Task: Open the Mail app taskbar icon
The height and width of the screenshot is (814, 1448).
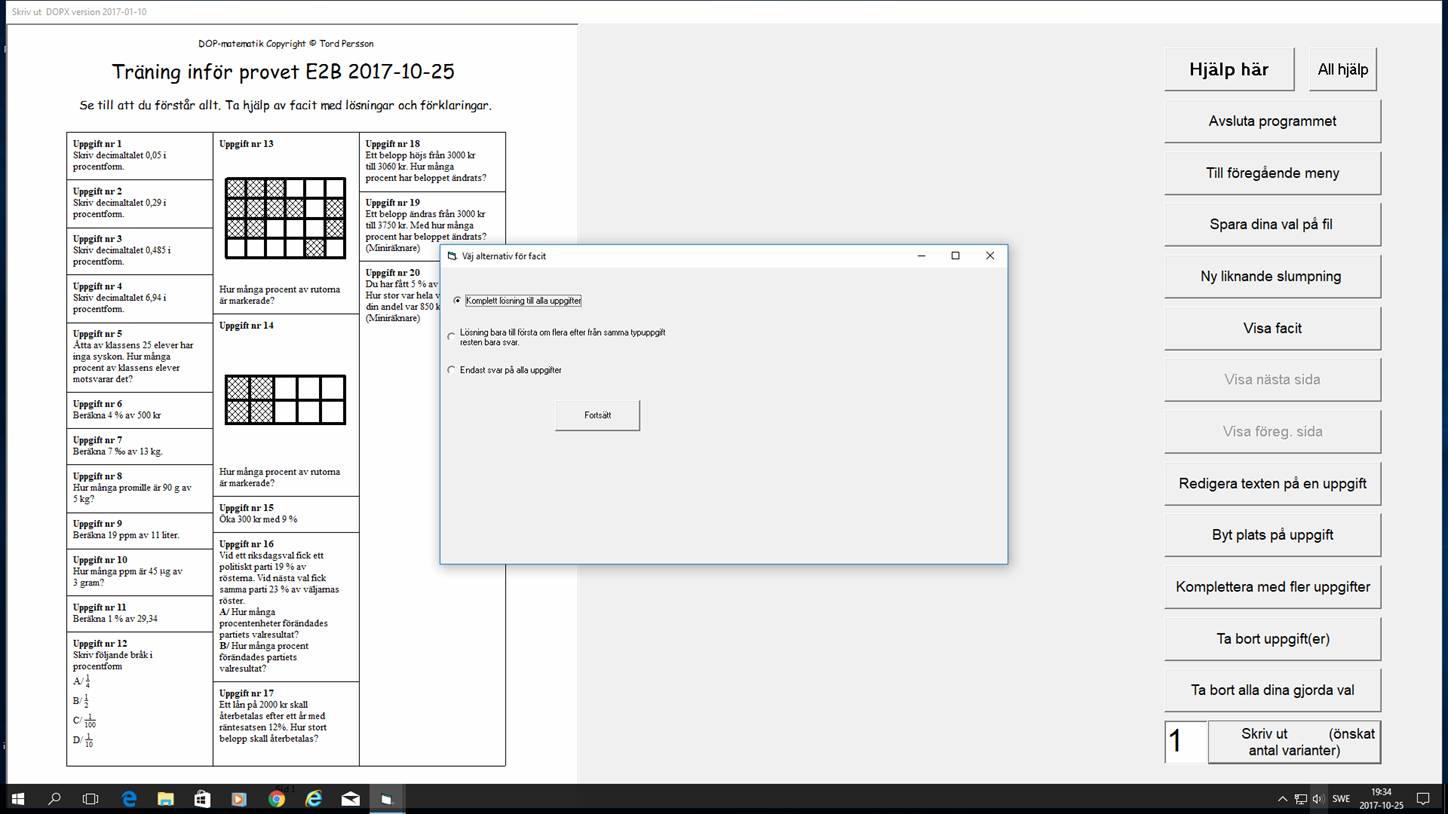Action: pos(350,799)
